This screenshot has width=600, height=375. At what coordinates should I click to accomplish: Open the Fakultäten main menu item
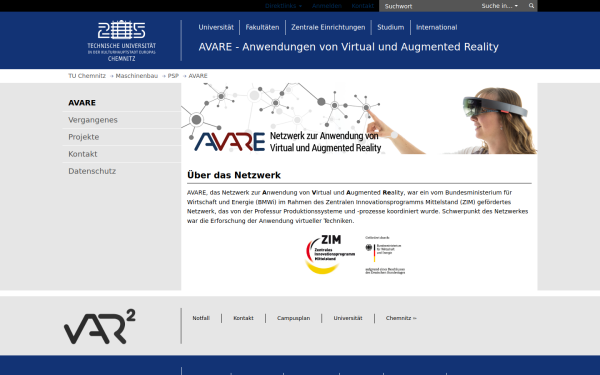262,27
